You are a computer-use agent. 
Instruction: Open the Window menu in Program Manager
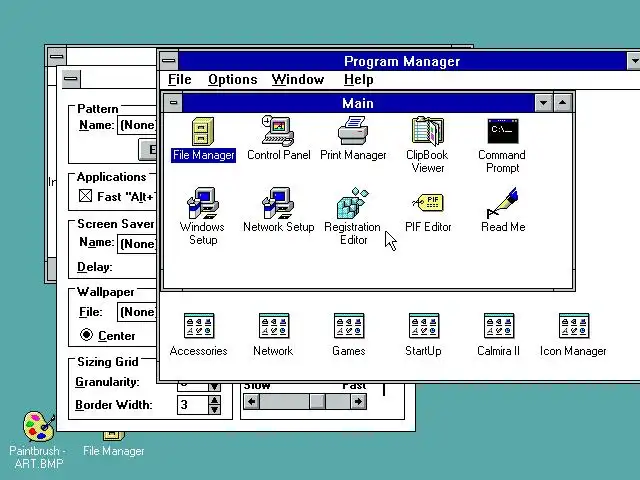coord(298,80)
